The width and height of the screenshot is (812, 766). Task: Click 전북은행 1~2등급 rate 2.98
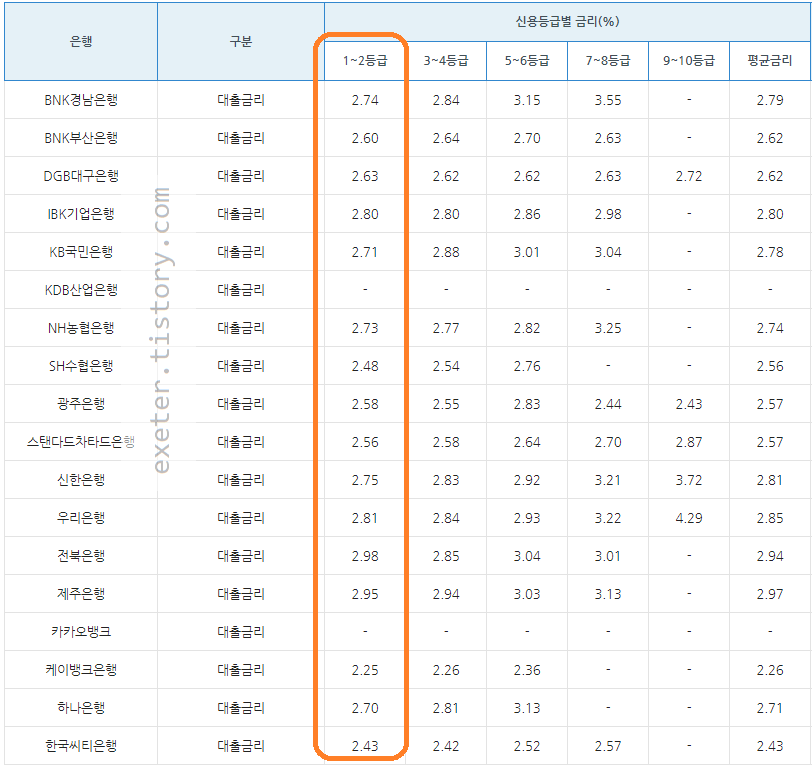[365, 556]
